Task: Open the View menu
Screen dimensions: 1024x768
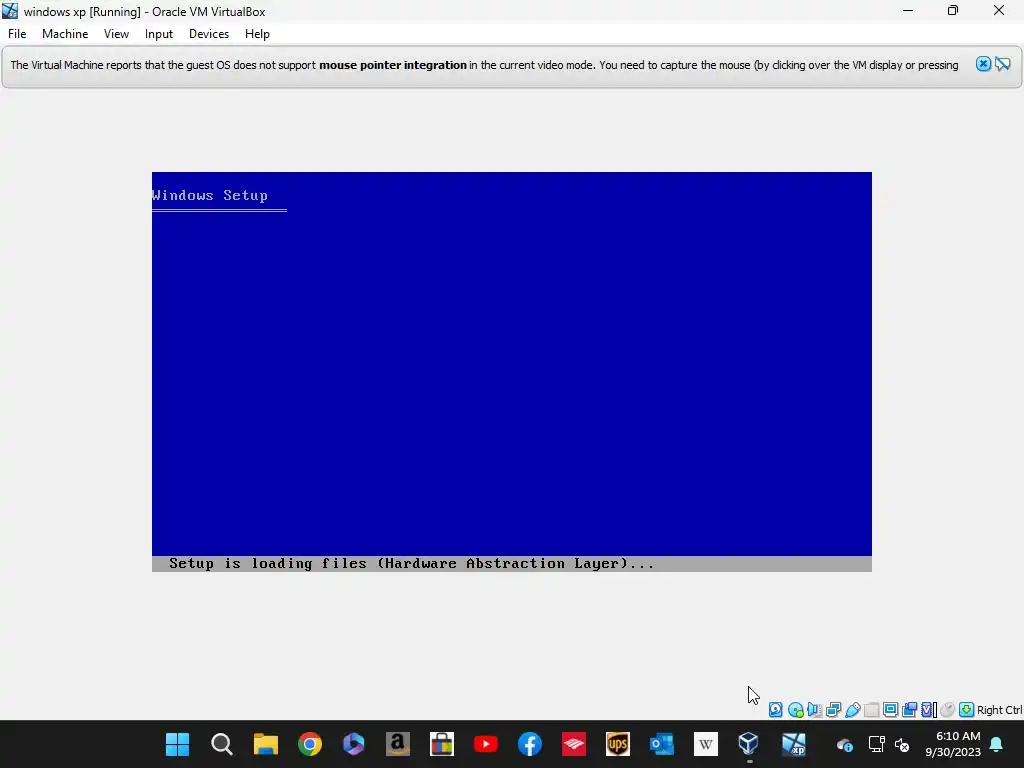Action: point(116,34)
